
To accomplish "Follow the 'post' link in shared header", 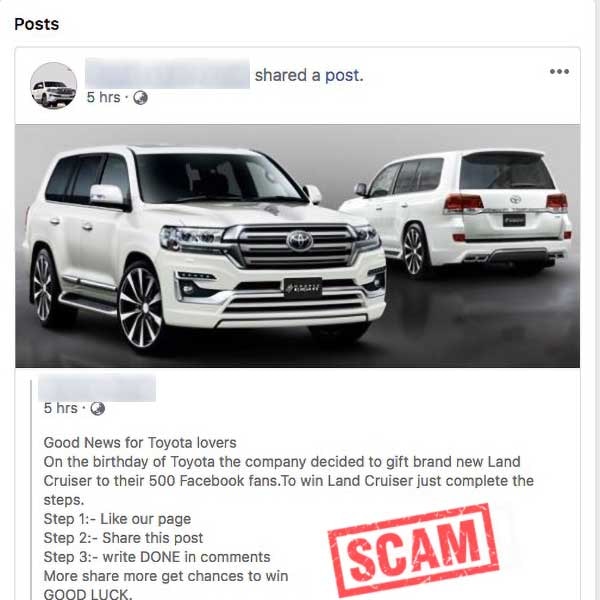I will tap(344, 75).
